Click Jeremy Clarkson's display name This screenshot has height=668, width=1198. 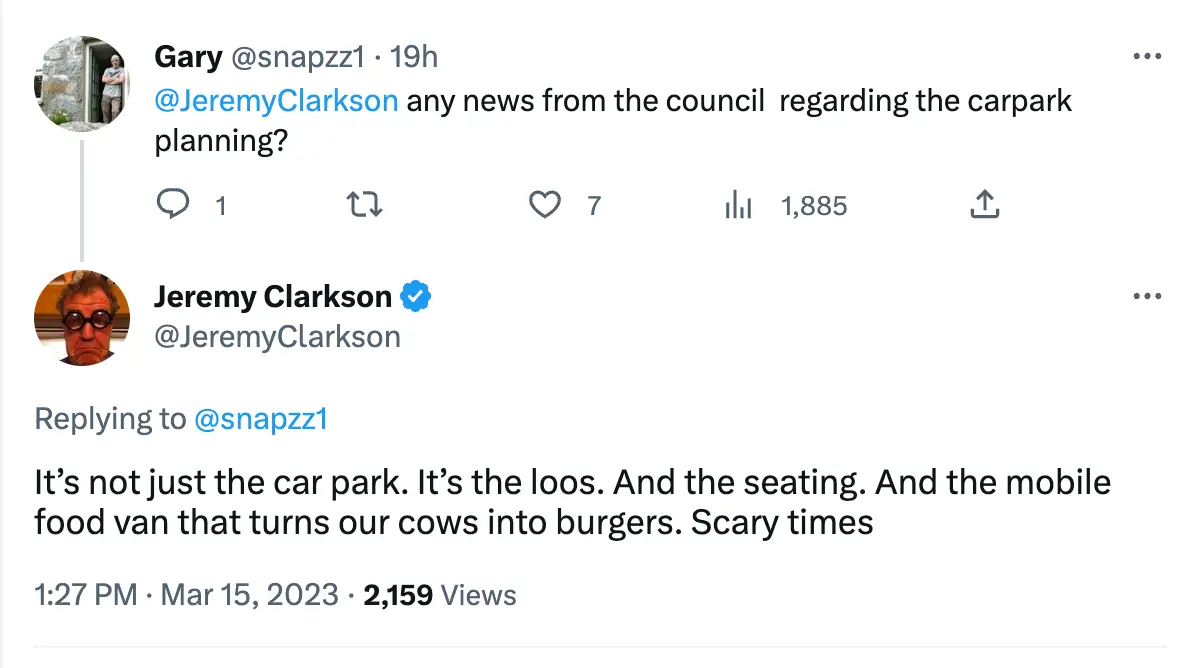[272, 296]
